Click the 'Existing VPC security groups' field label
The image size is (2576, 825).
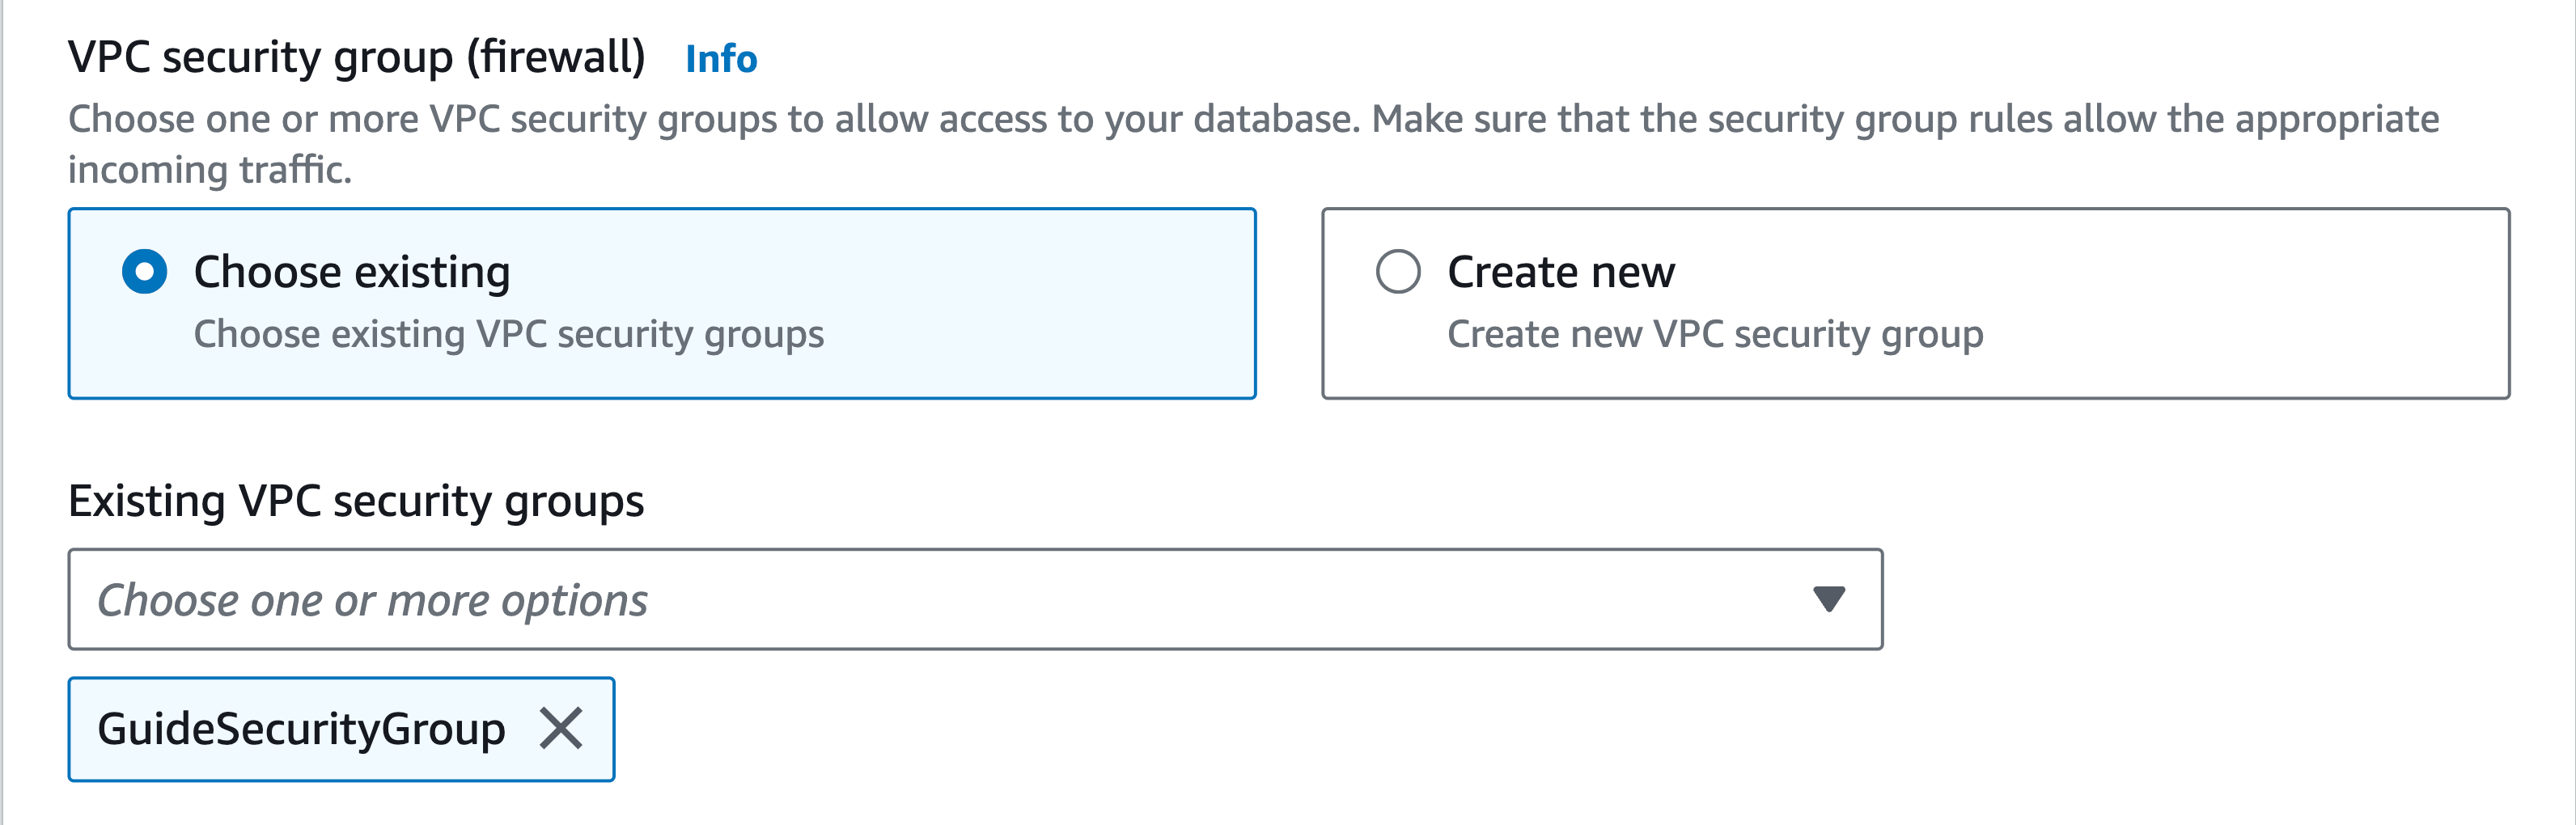click(x=356, y=501)
